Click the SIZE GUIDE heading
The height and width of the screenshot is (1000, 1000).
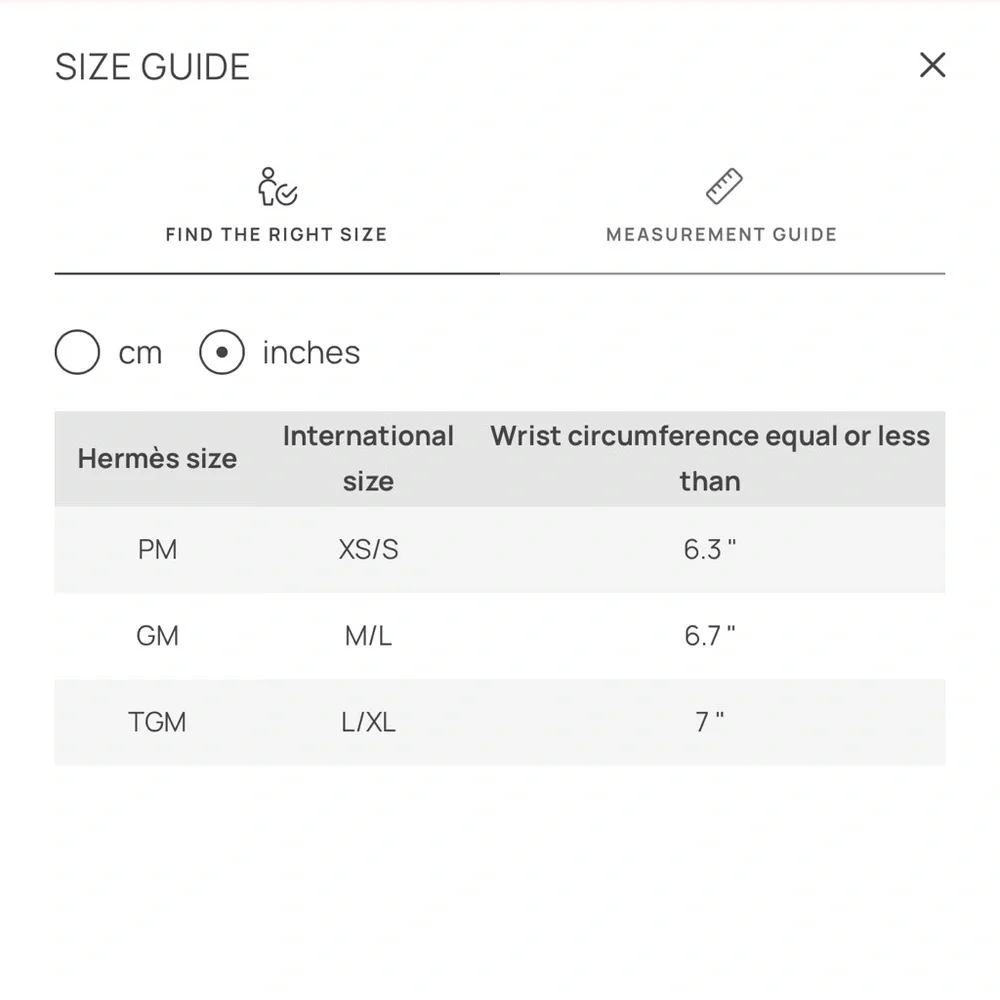(x=152, y=67)
